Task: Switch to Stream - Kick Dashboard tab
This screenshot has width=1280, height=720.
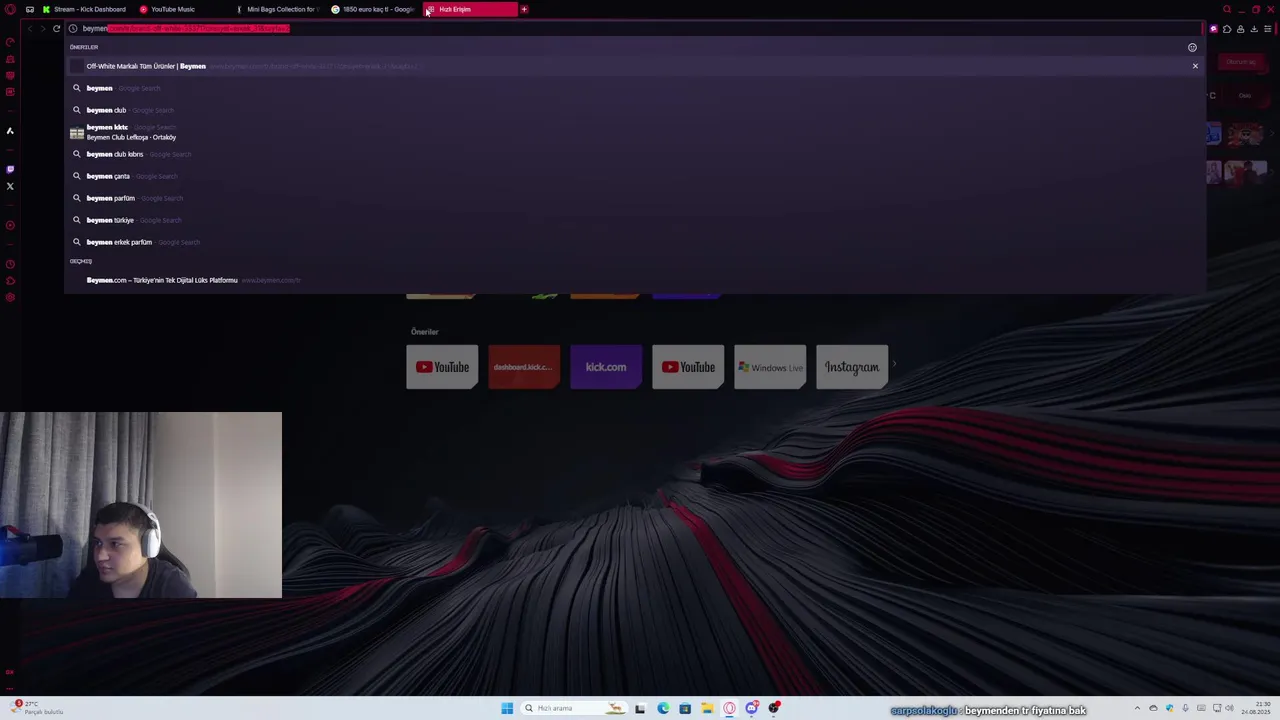Action: click(84, 9)
